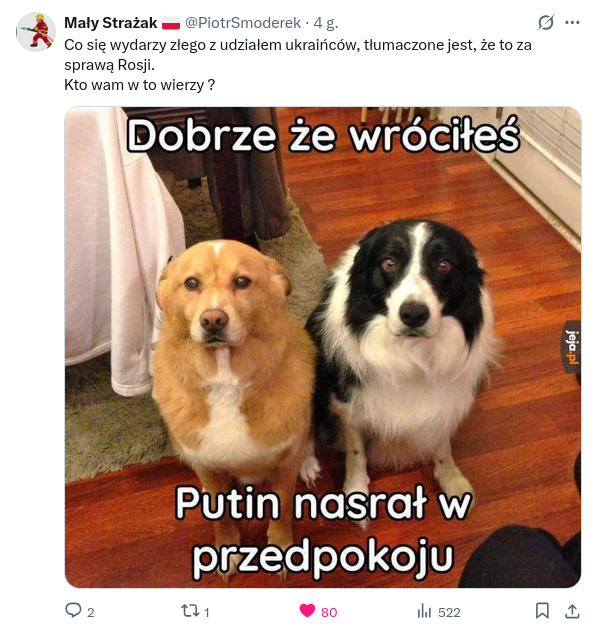Open the Mały Strażak display name link
This screenshot has width=598, height=633.
point(111,23)
